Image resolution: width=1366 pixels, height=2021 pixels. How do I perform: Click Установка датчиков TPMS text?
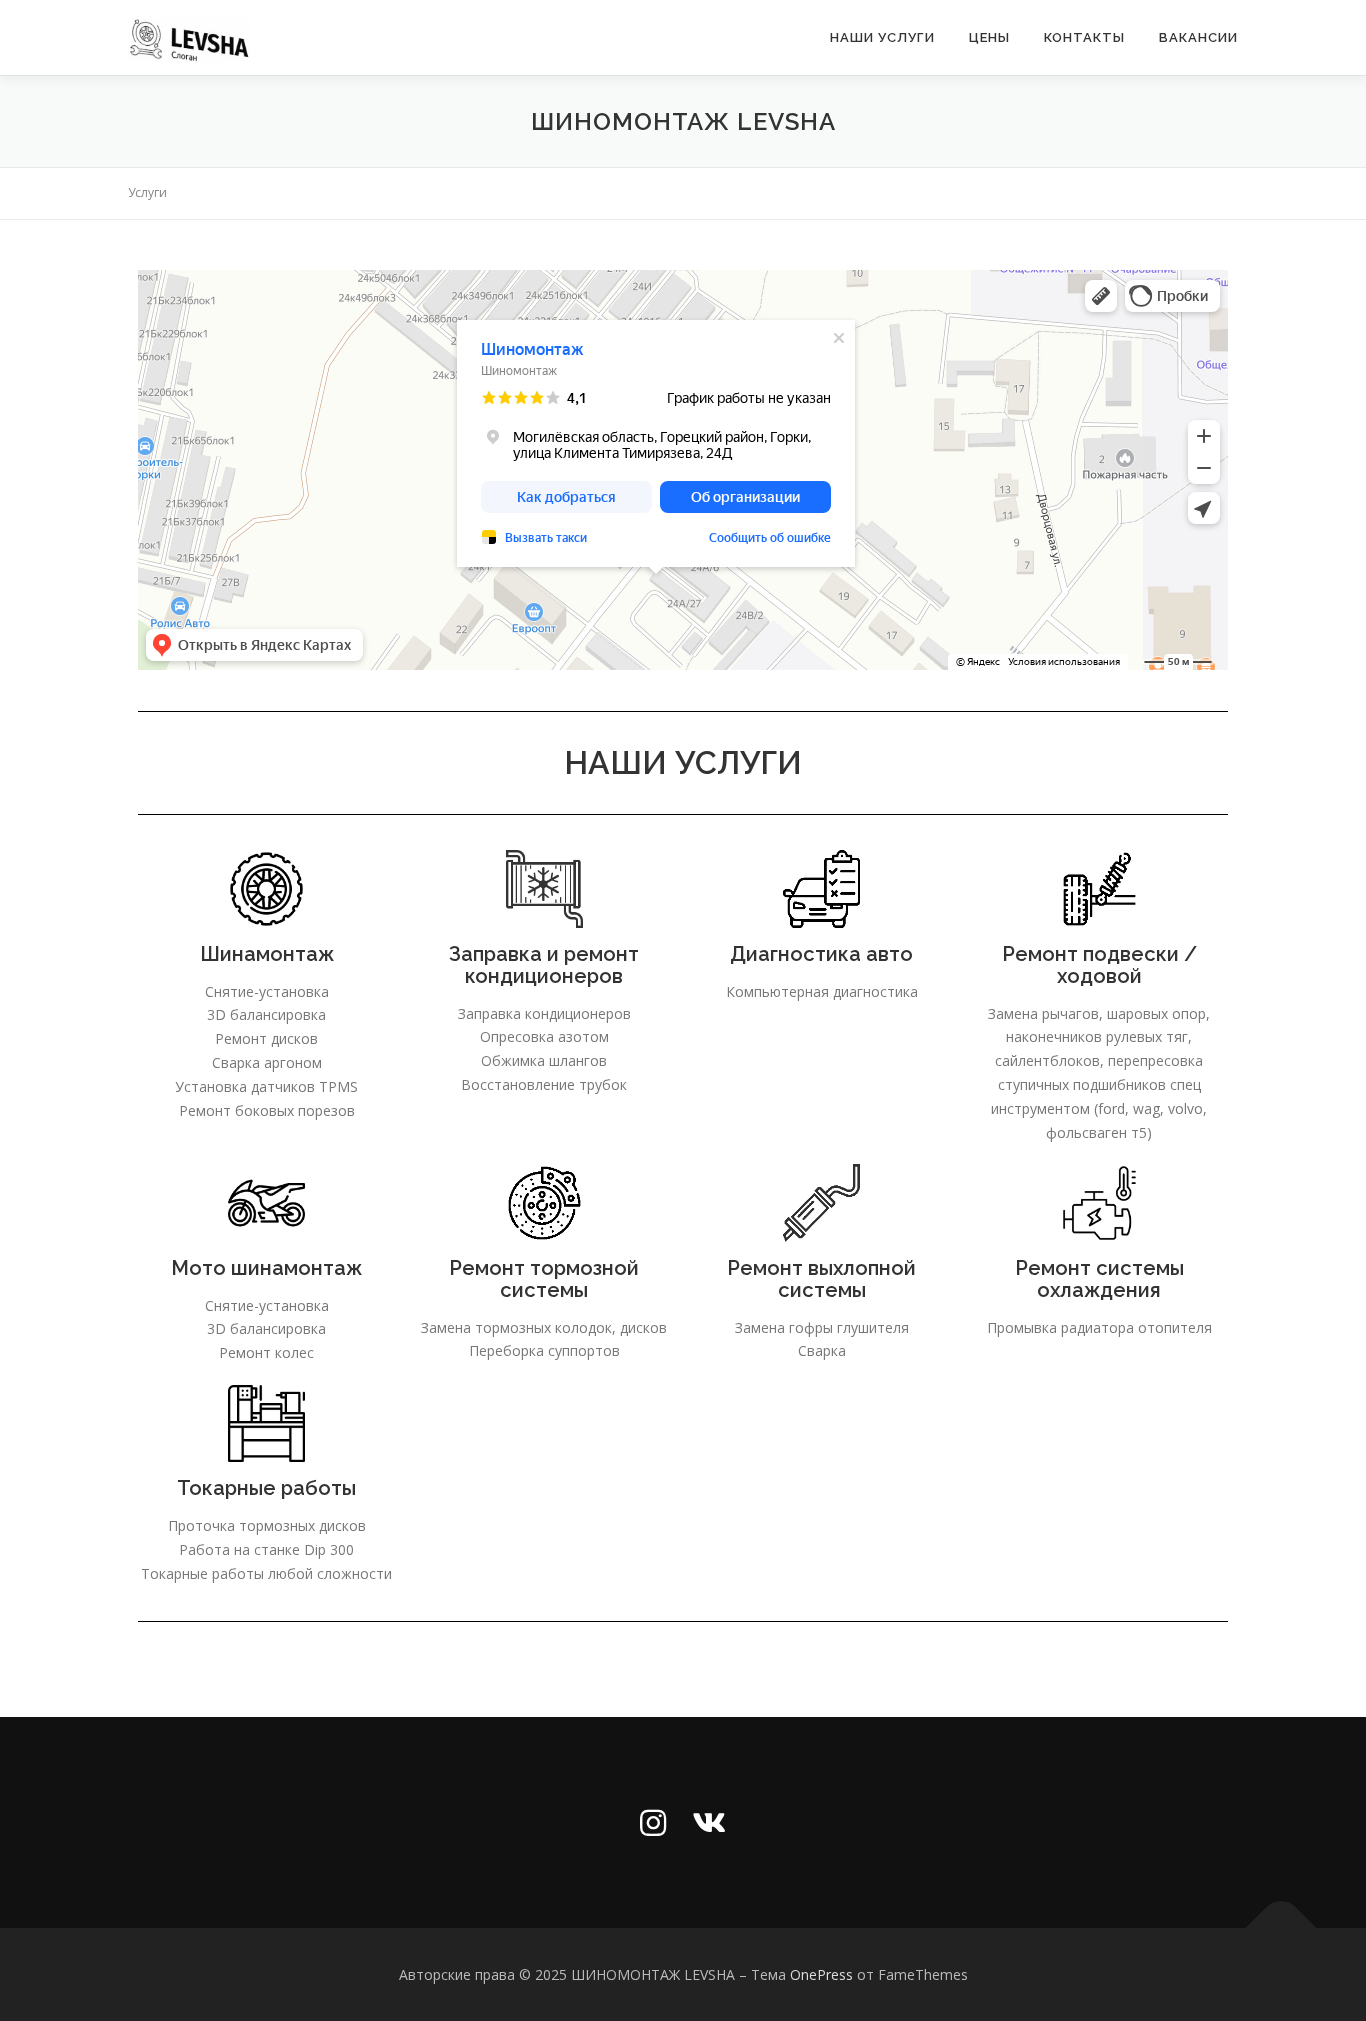coord(267,1087)
